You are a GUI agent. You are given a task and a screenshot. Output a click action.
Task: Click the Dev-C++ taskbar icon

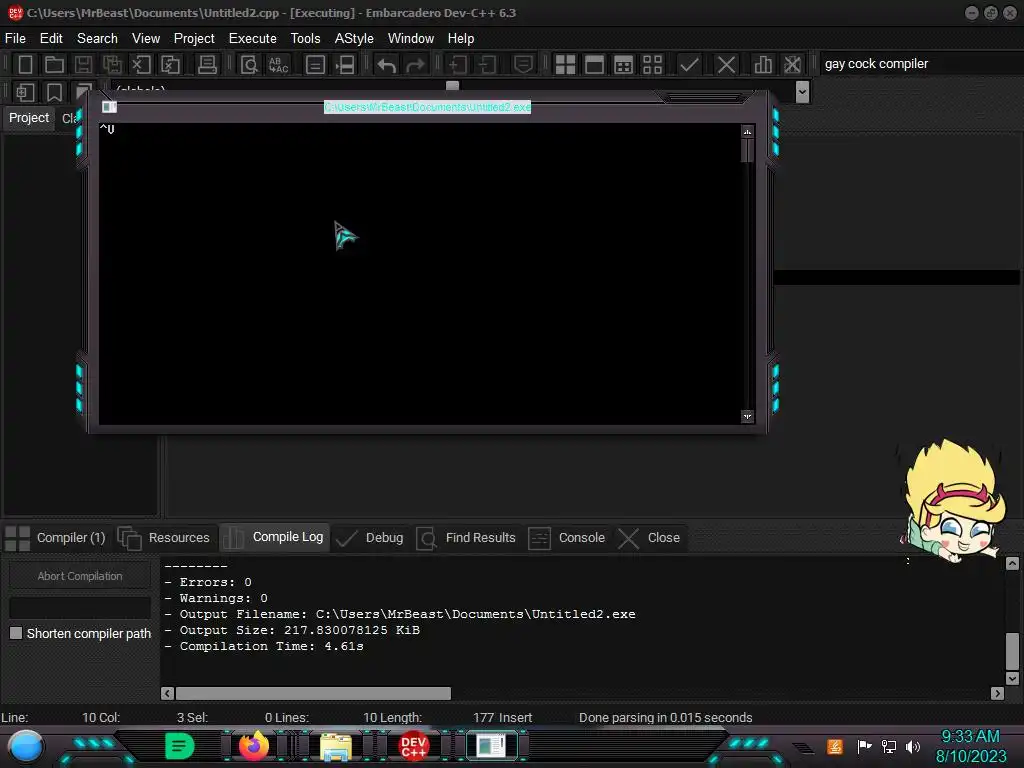point(413,746)
